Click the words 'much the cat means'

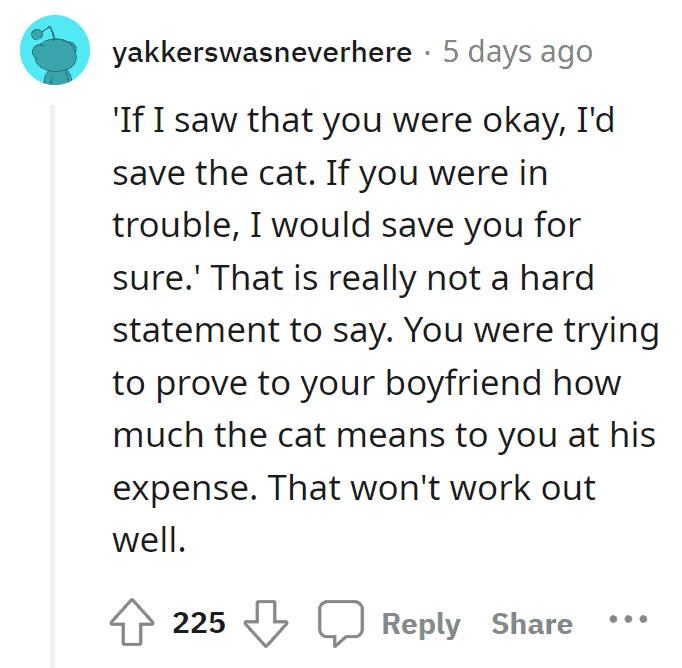click(279, 435)
